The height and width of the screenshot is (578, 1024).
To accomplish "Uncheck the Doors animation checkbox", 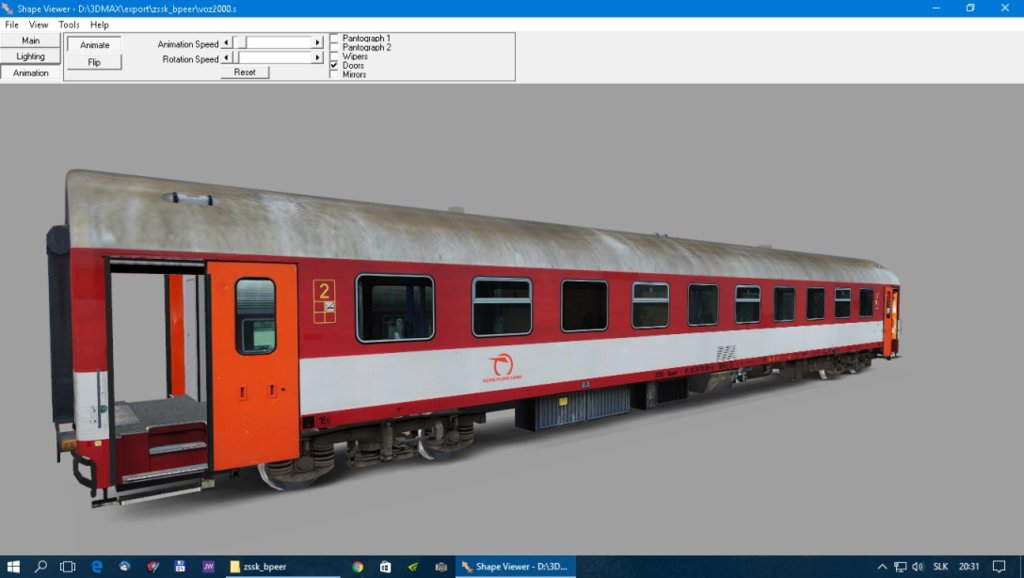I will tap(334, 65).
